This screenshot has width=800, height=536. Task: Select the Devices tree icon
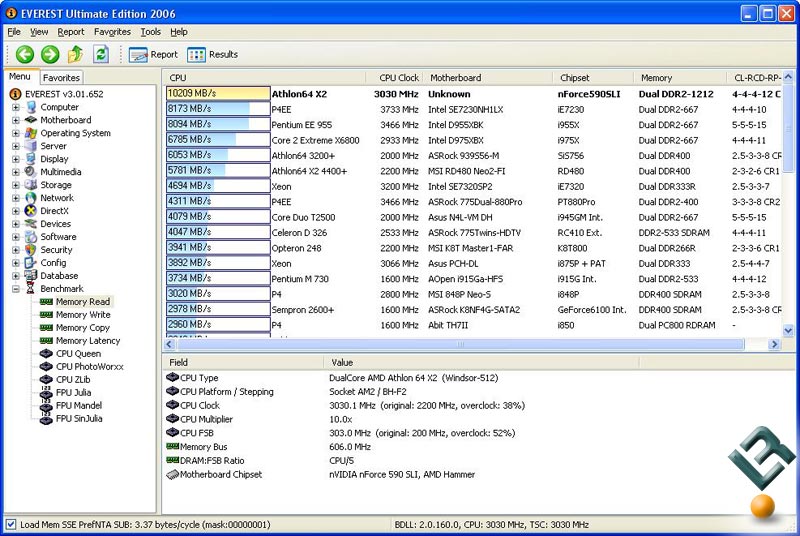(31, 224)
